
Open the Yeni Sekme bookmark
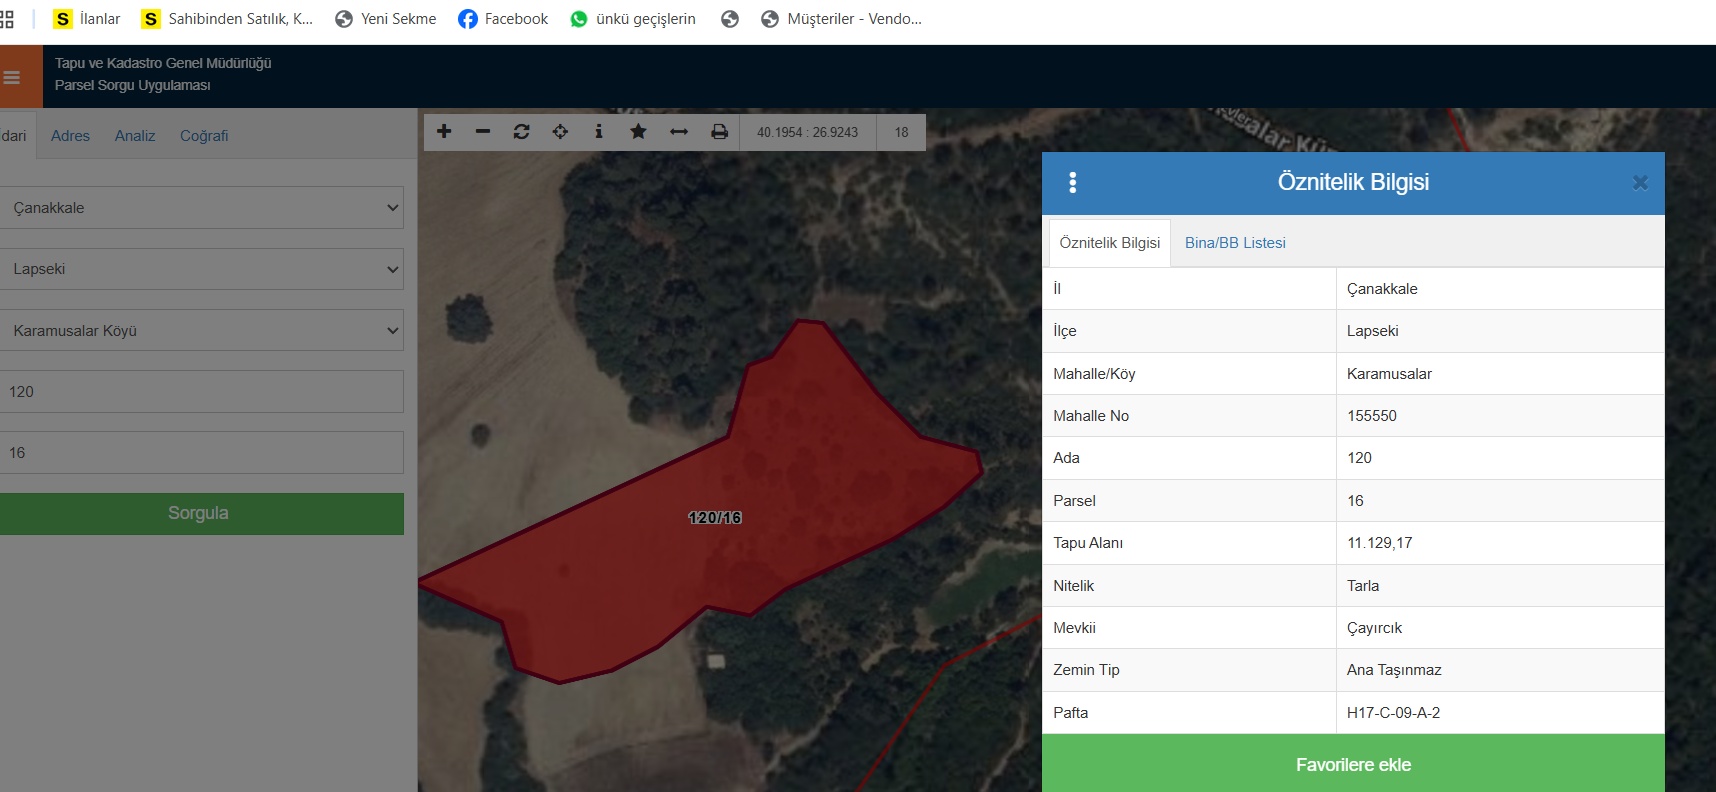coord(386,19)
